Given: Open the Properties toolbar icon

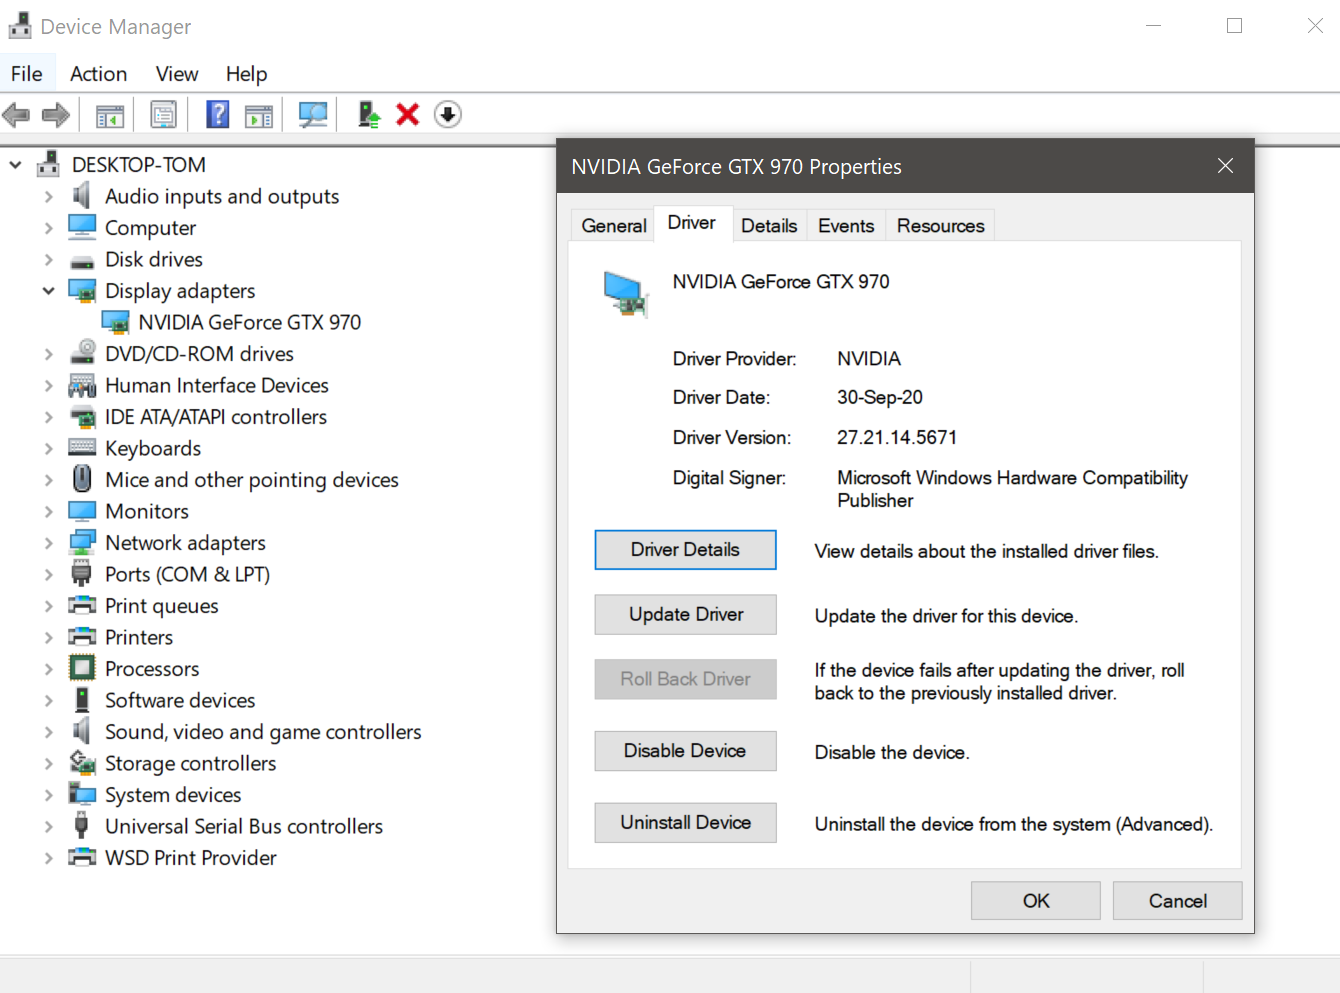Looking at the screenshot, I should click(163, 115).
